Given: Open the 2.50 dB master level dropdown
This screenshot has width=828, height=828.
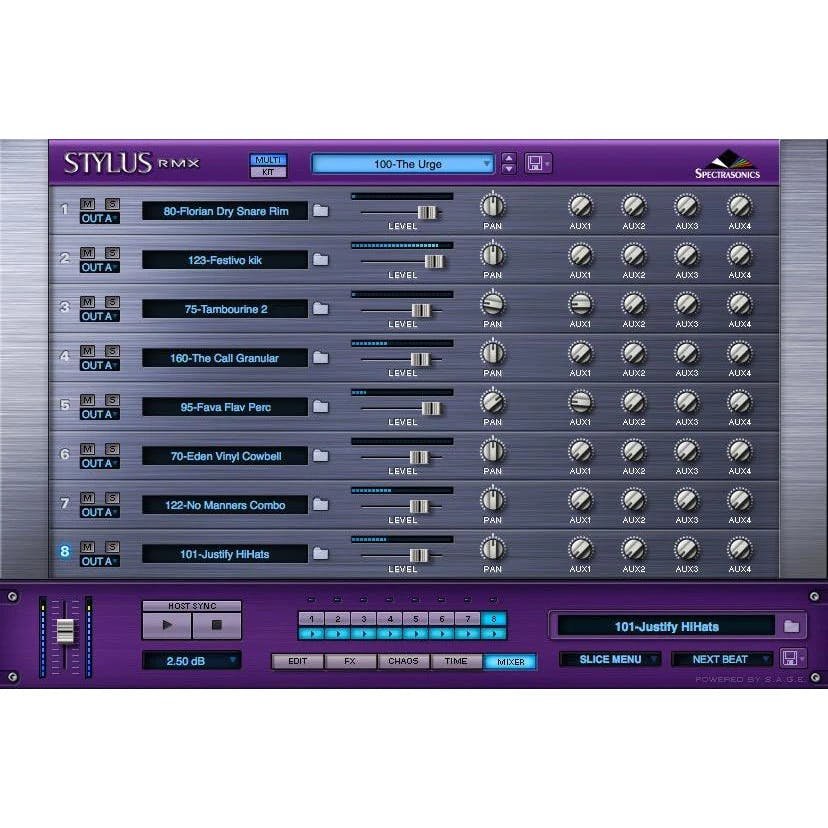Looking at the screenshot, I should (192, 661).
